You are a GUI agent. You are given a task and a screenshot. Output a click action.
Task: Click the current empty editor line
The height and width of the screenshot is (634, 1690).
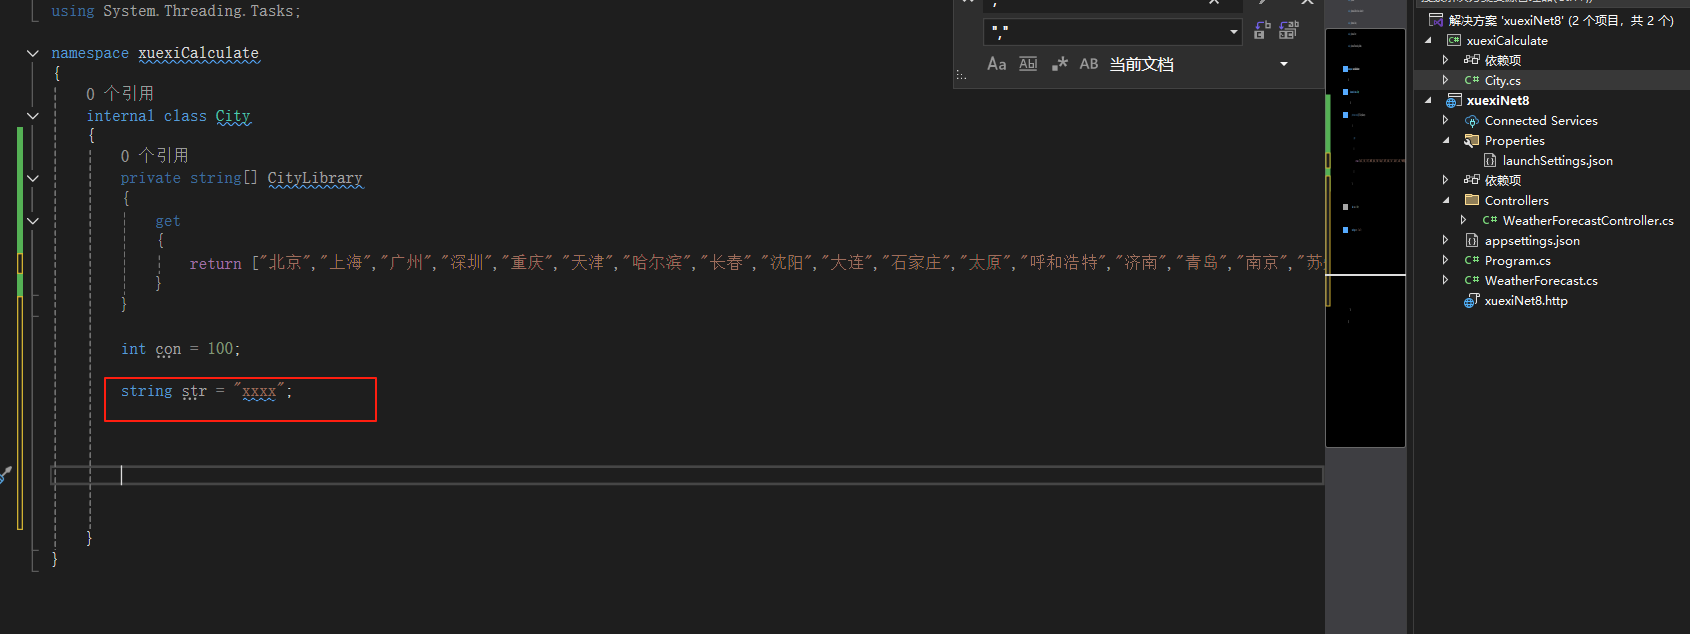(687, 475)
